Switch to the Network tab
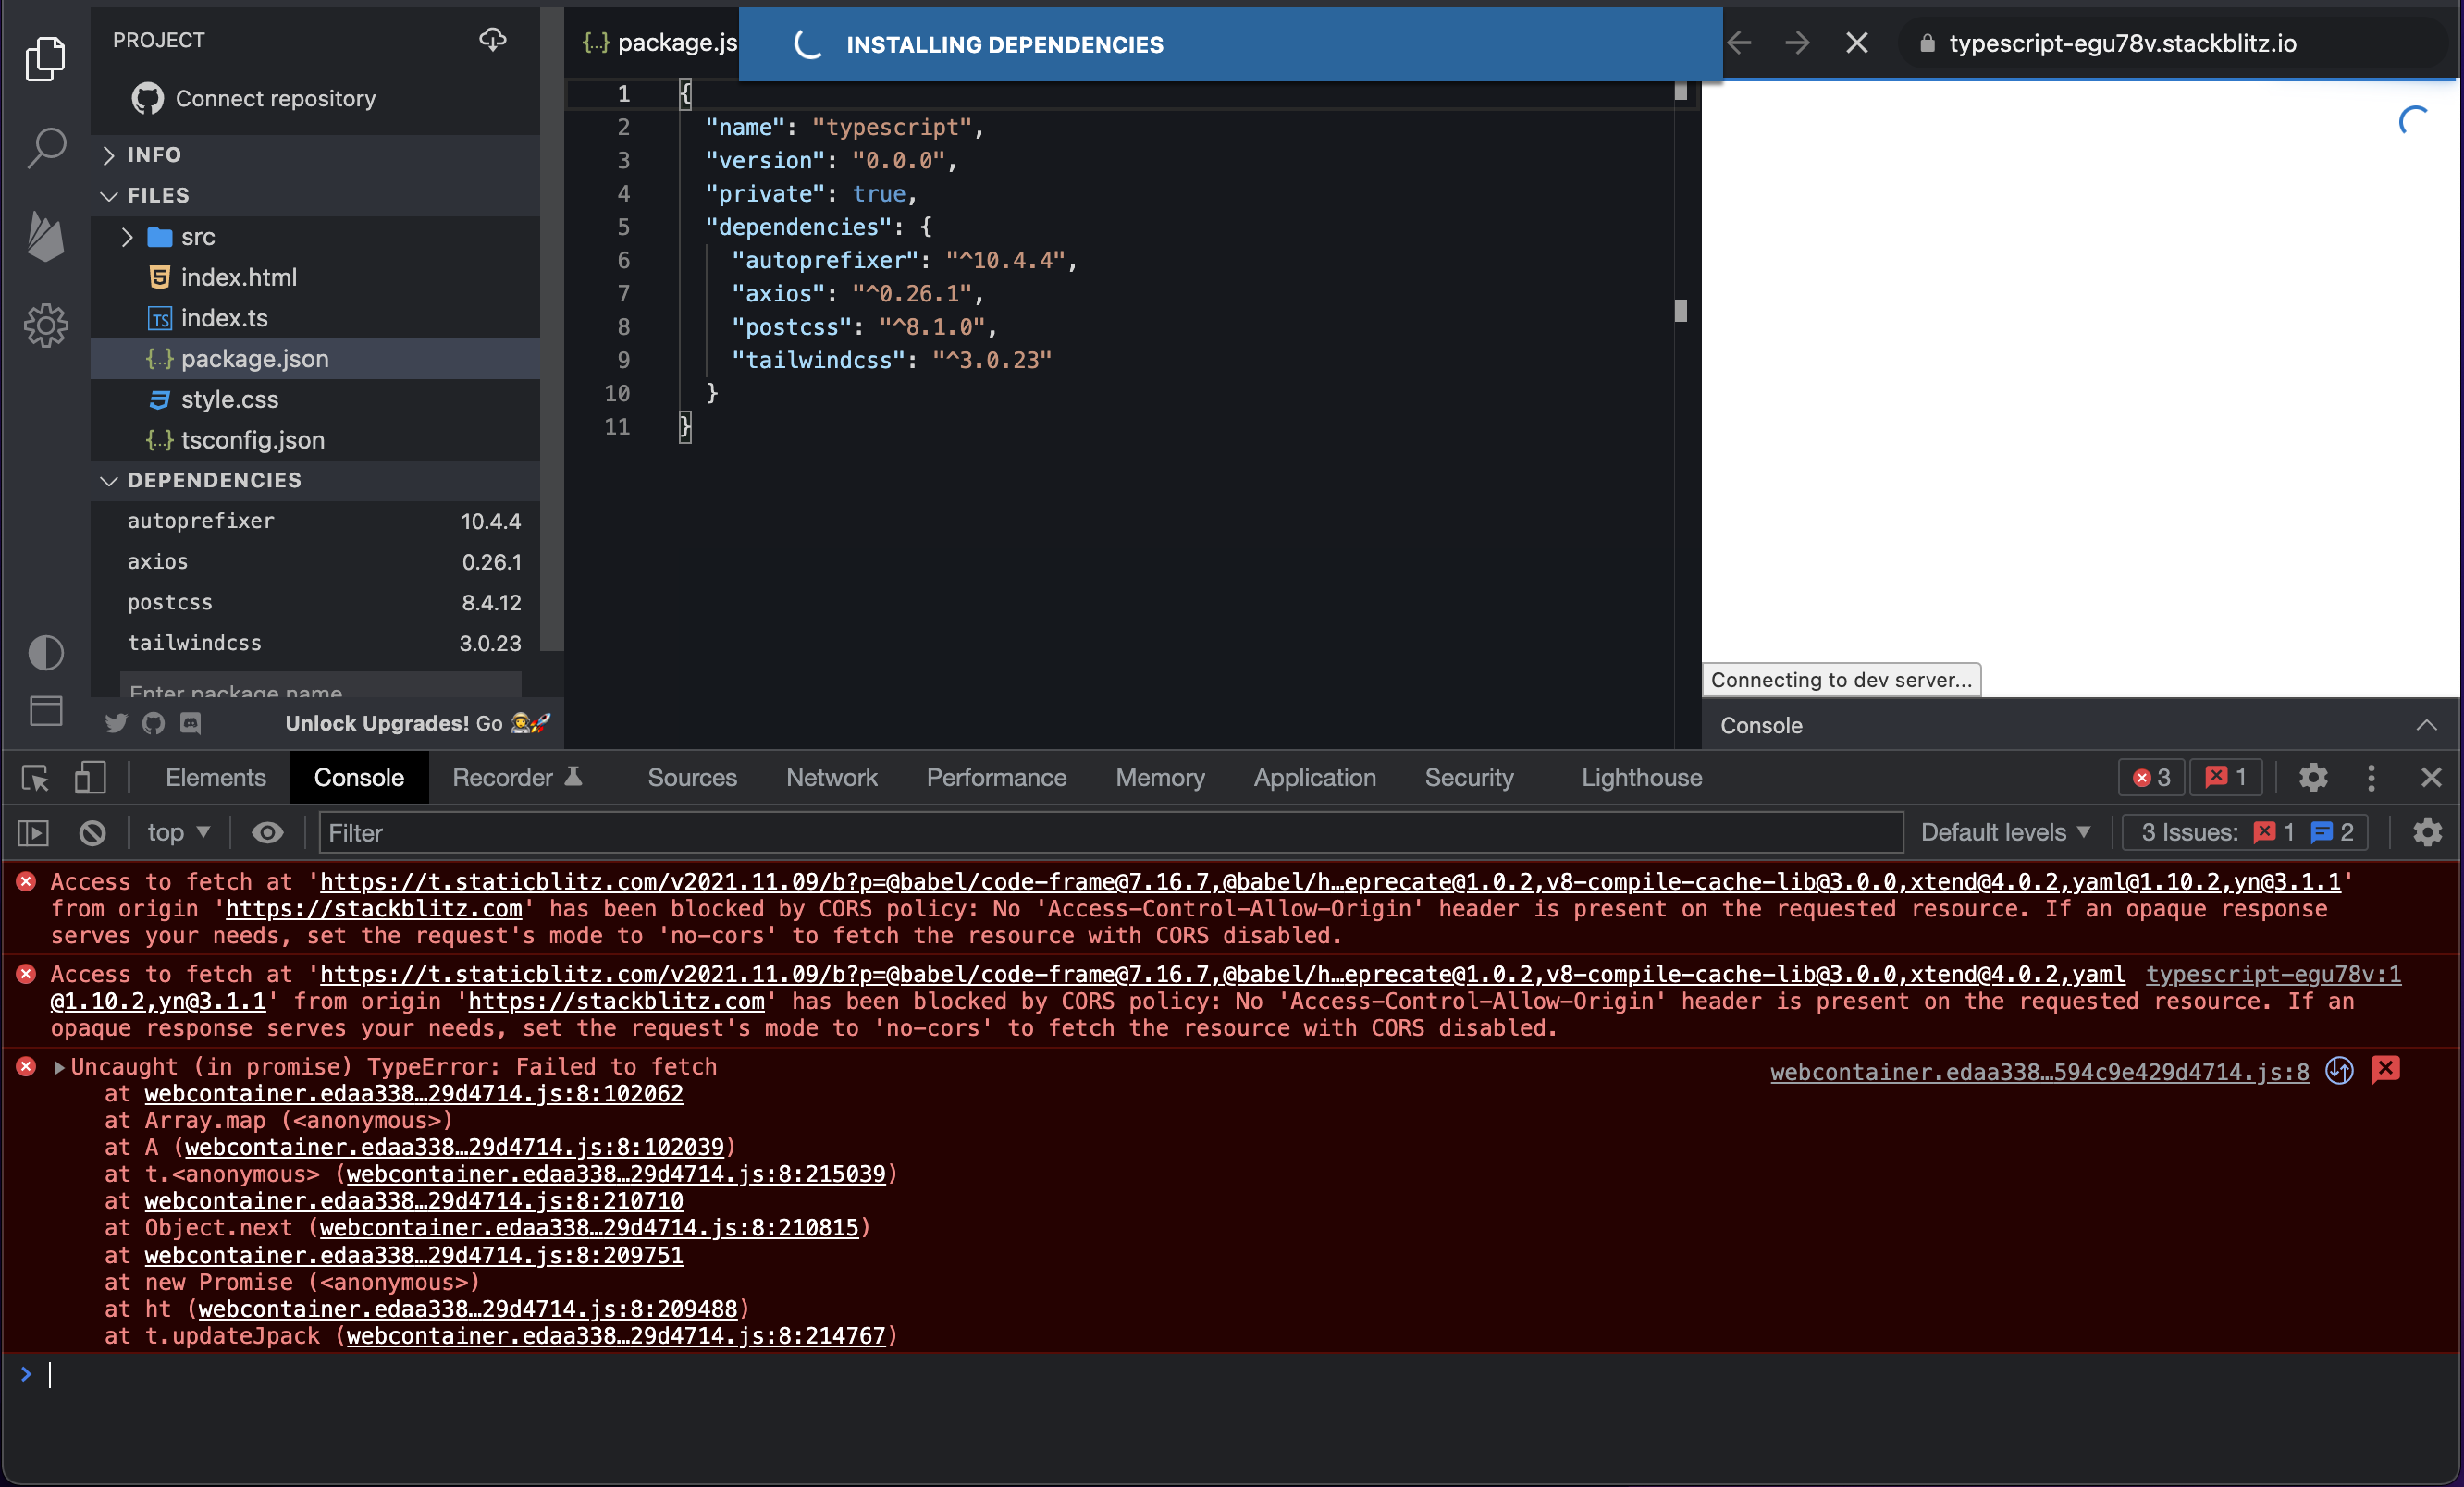 point(831,777)
